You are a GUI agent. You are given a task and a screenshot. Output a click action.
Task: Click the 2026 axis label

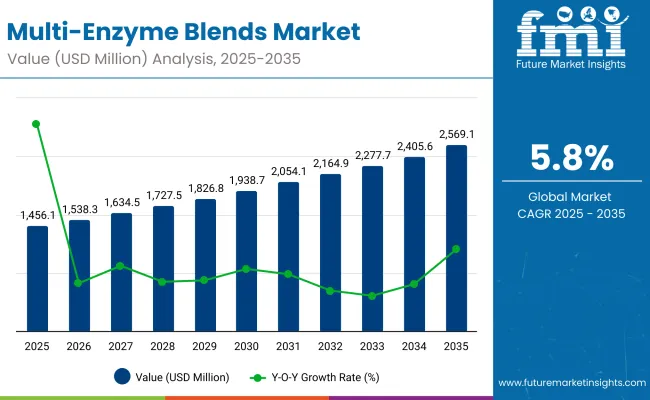(79, 346)
